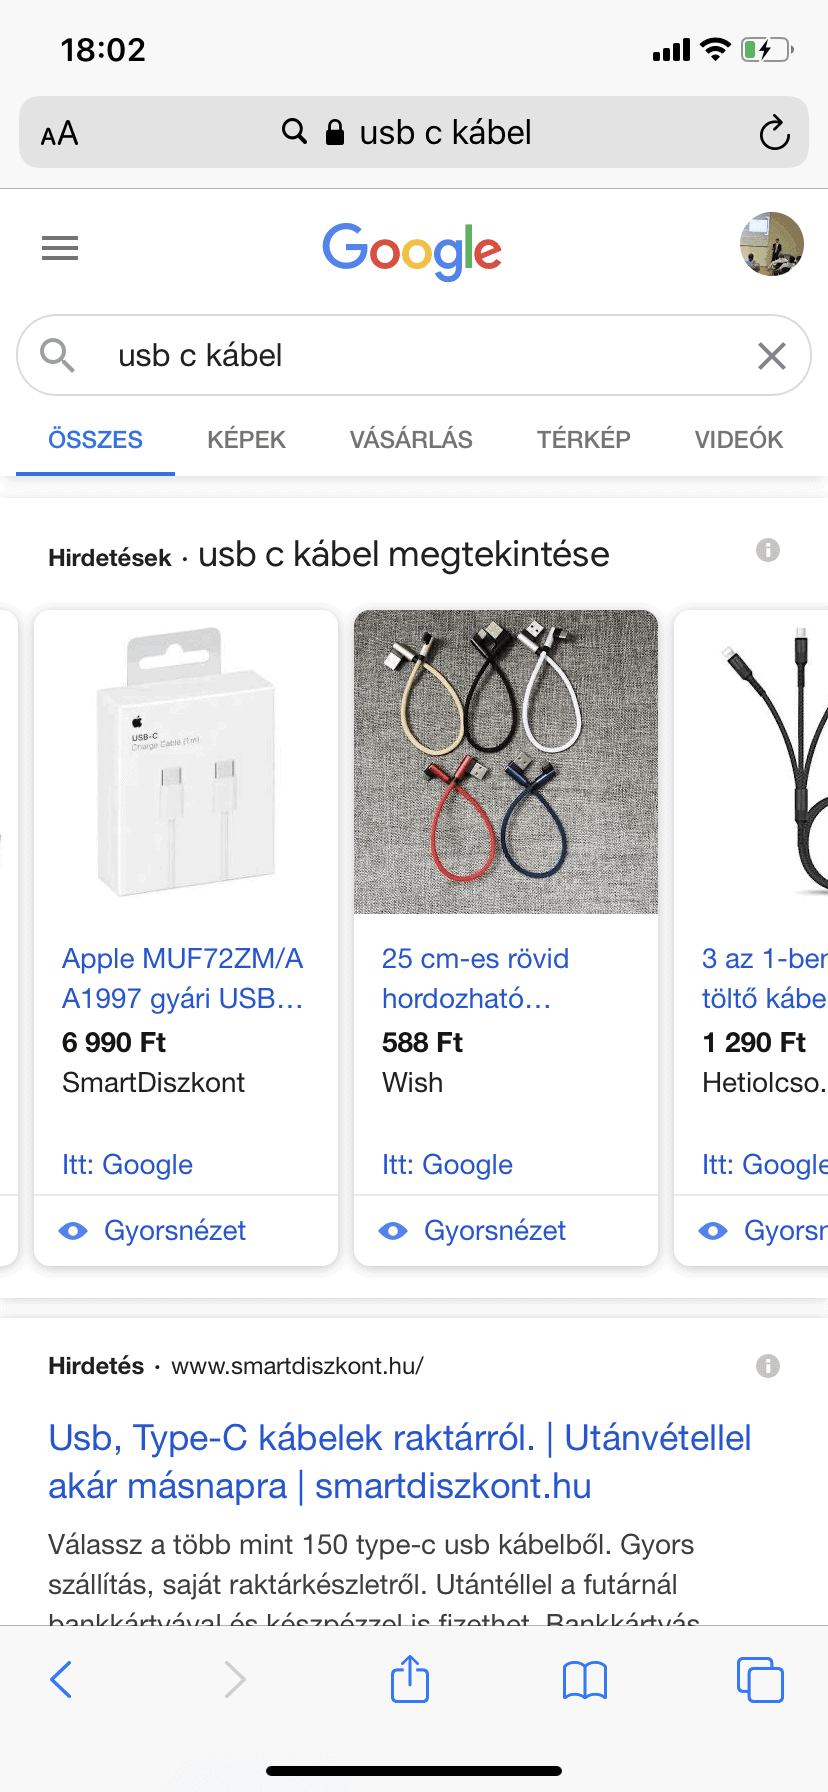The width and height of the screenshot is (828, 1792).
Task: Open Gyorsnézet for the Apple MUF72ZM/A cable
Action: pos(174,1231)
